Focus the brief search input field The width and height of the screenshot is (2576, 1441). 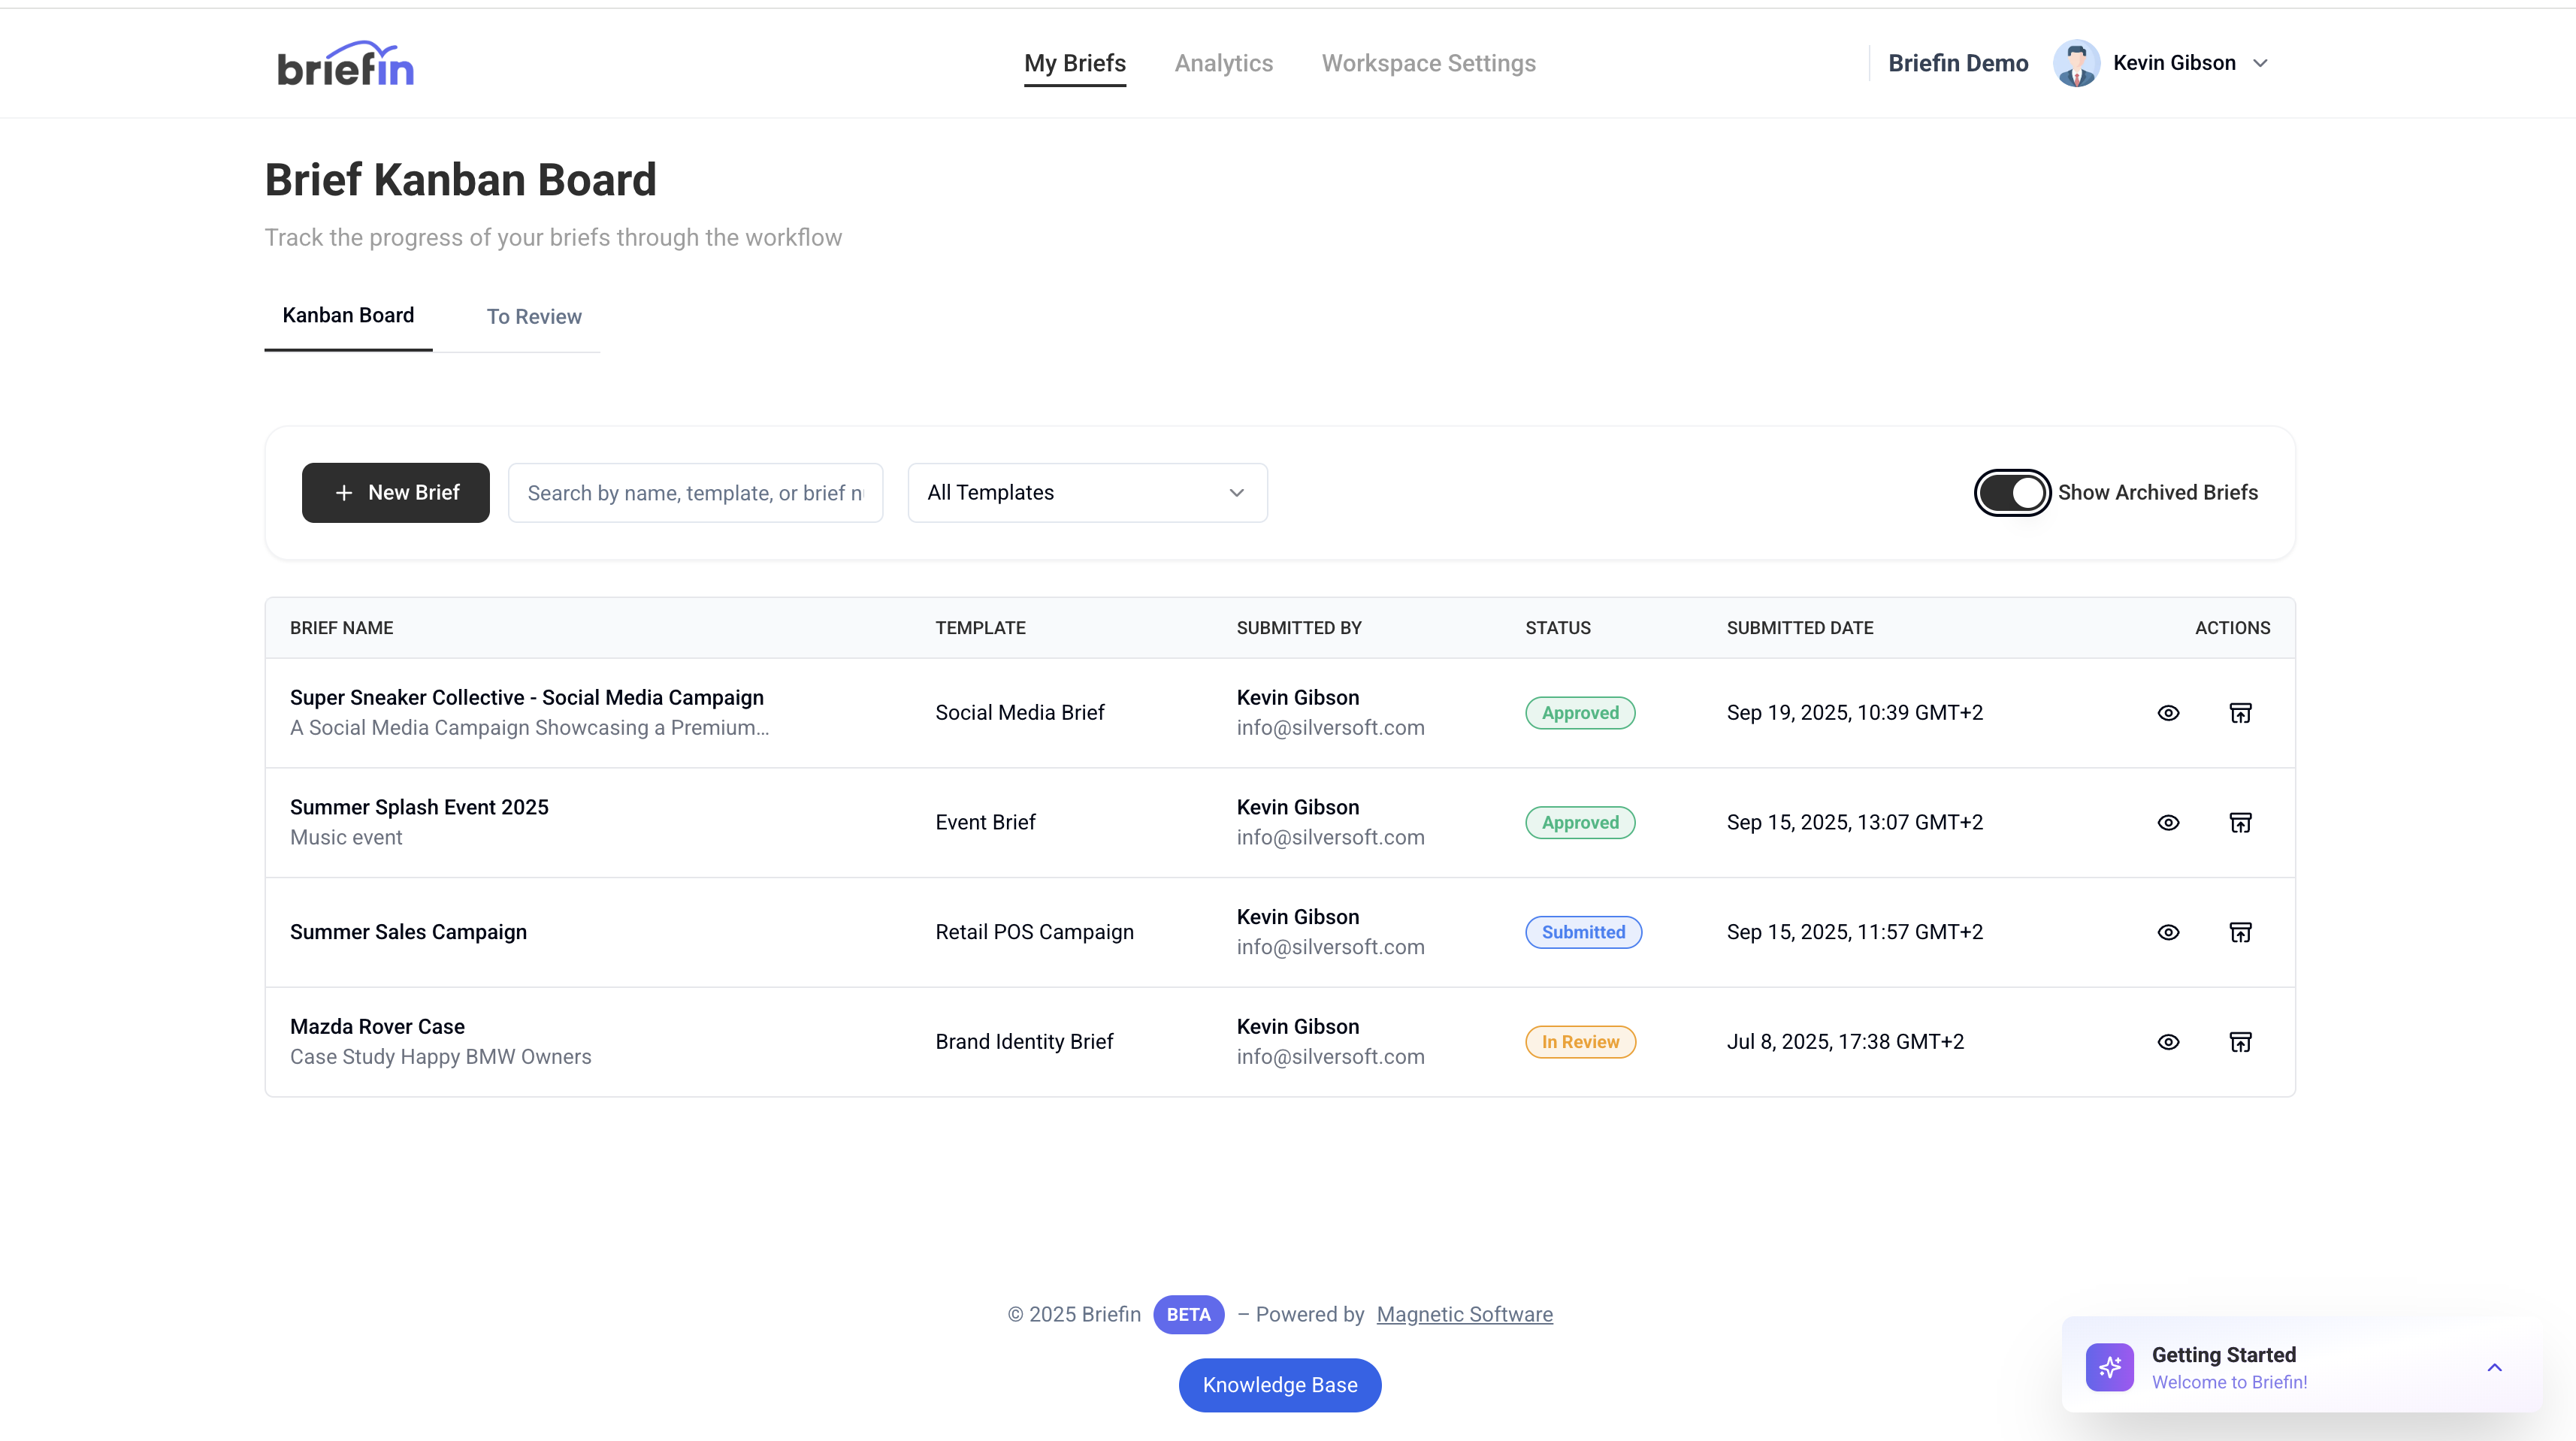click(695, 492)
